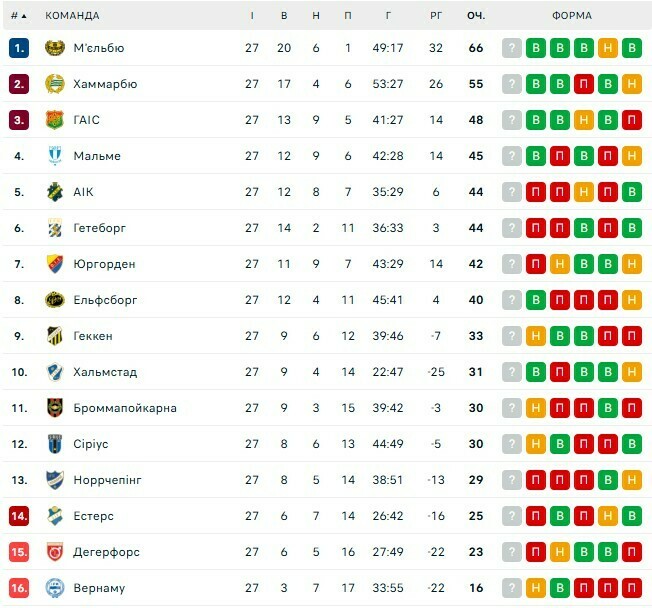Viewport: 652px width, 608px height.
Task: Click the Юргорден team shield icon
Action: [55, 264]
